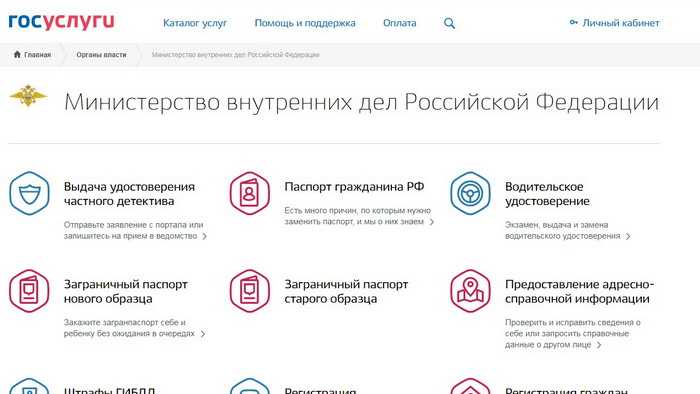Click the shield icon for detective license
The image size is (700, 394).
point(29,193)
